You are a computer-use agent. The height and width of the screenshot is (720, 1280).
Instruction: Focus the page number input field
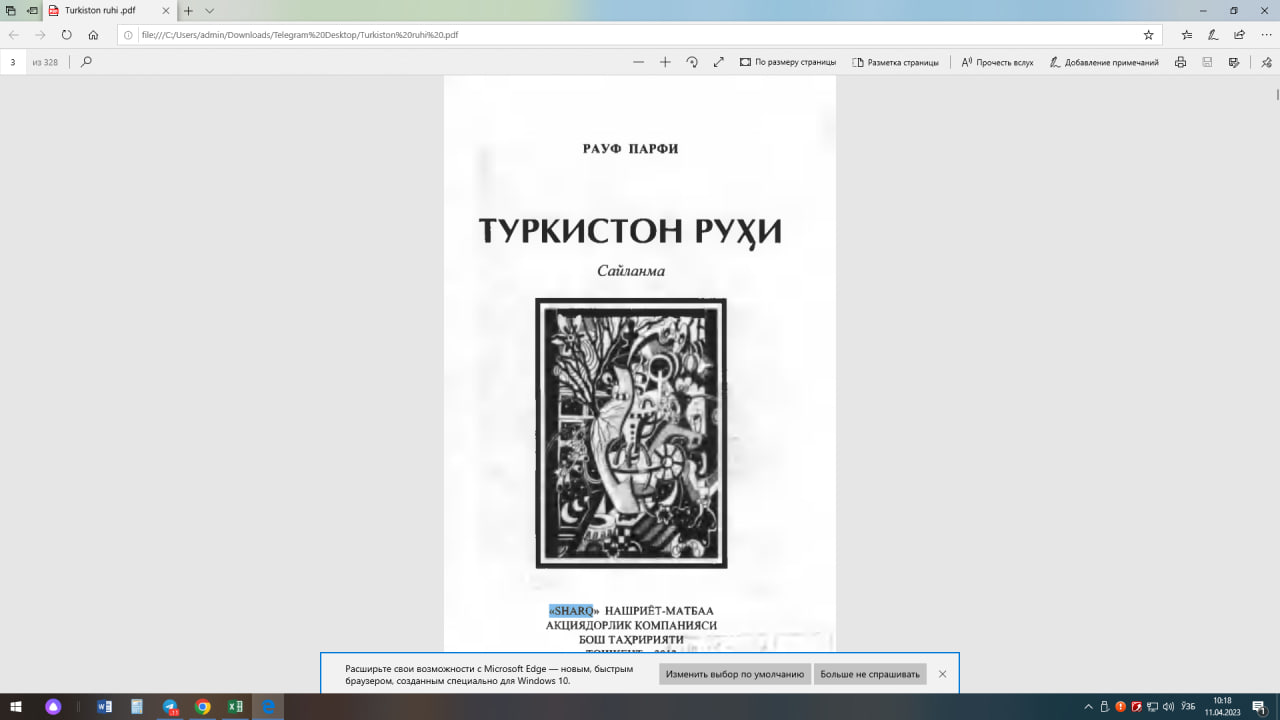point(13,62)
